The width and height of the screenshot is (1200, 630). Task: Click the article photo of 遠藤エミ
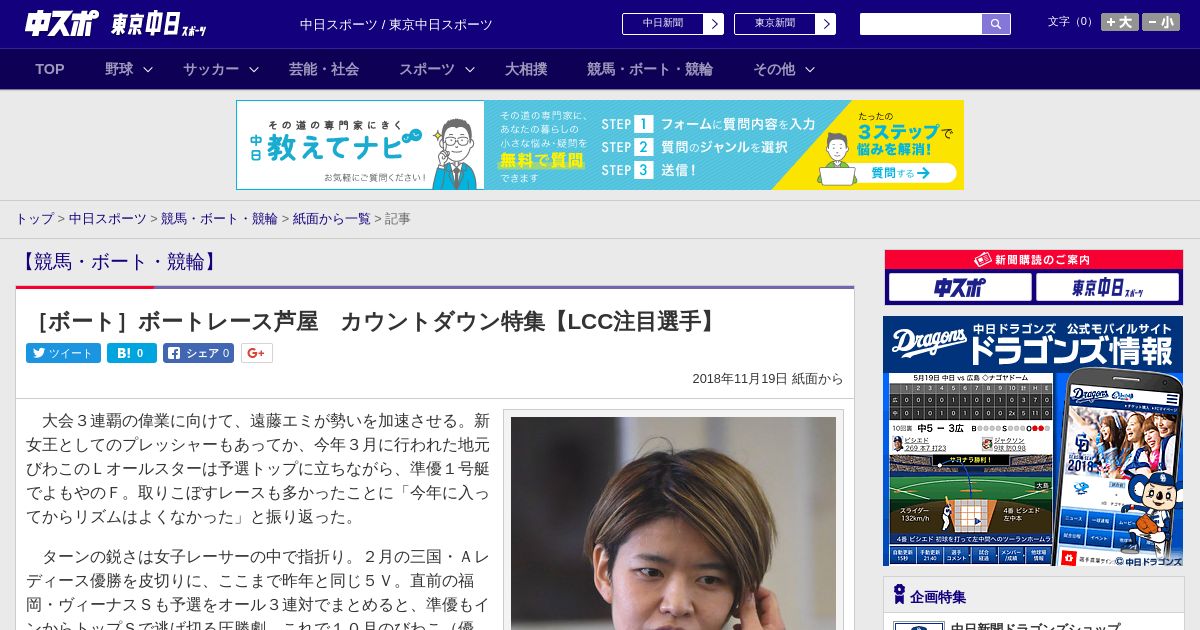tap(673, 523)
